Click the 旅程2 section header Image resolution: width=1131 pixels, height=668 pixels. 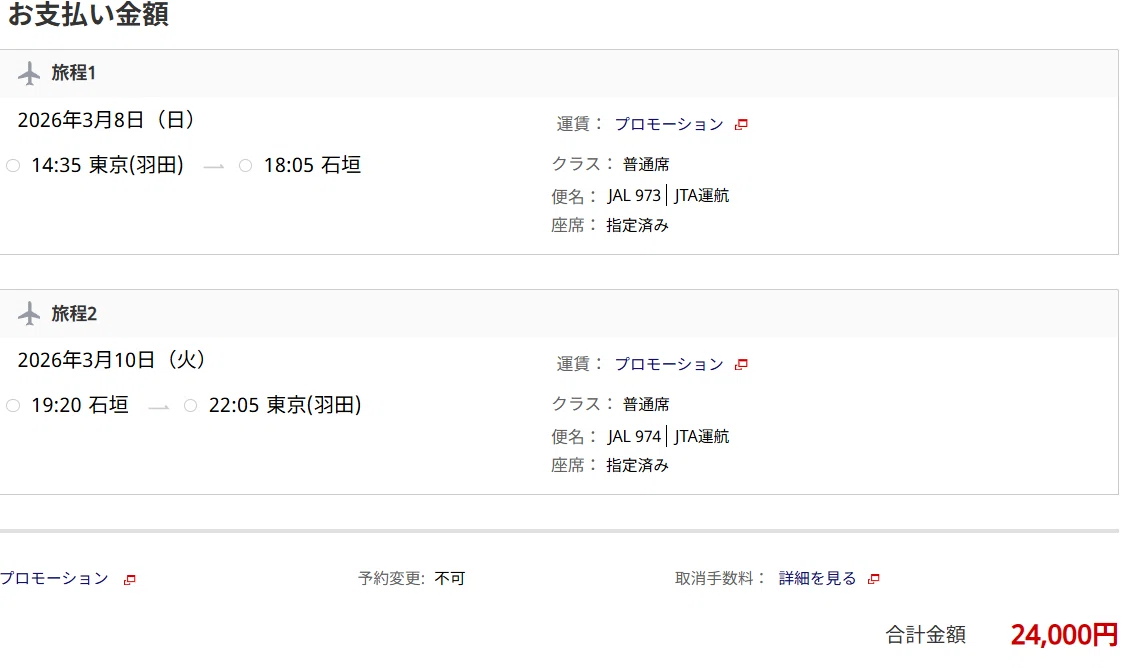559,314
